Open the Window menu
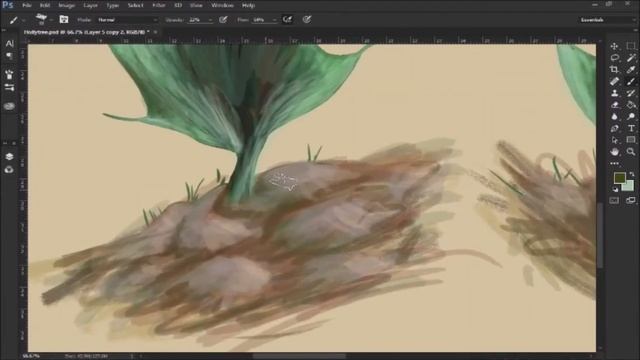The height and width of the screenshot is (360, 640). tap(222, 6)
